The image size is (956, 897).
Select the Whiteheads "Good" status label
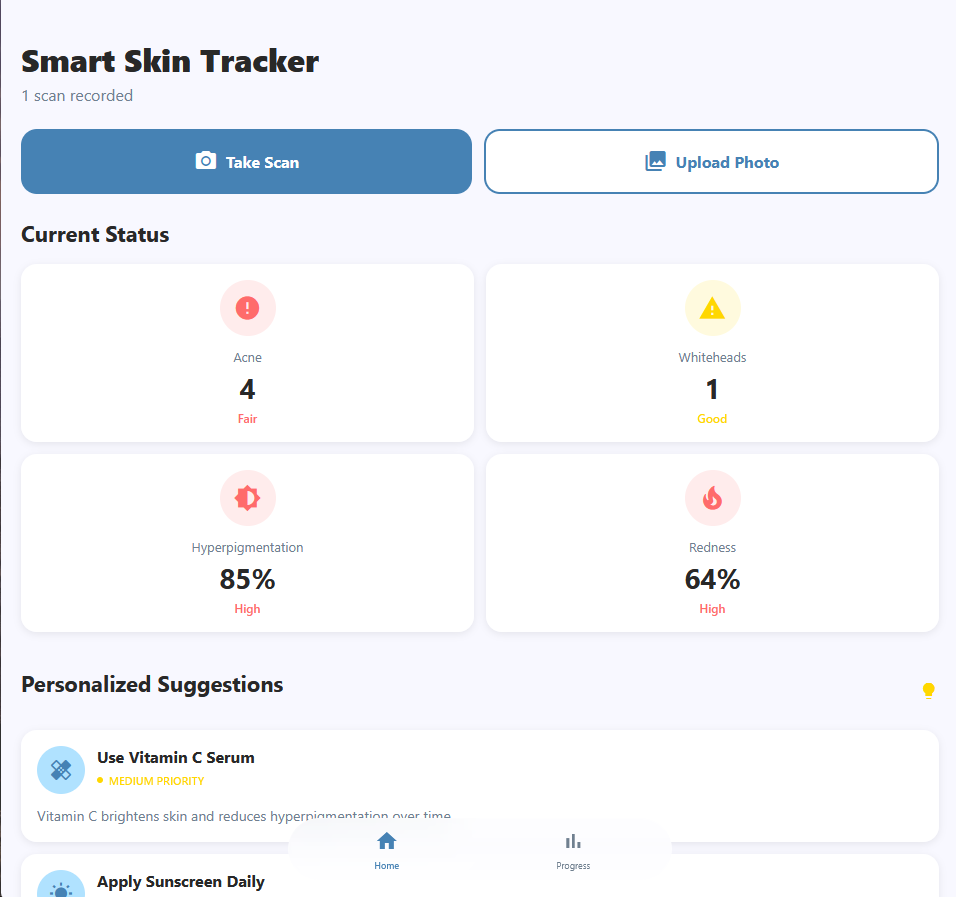tap(712, 419)
